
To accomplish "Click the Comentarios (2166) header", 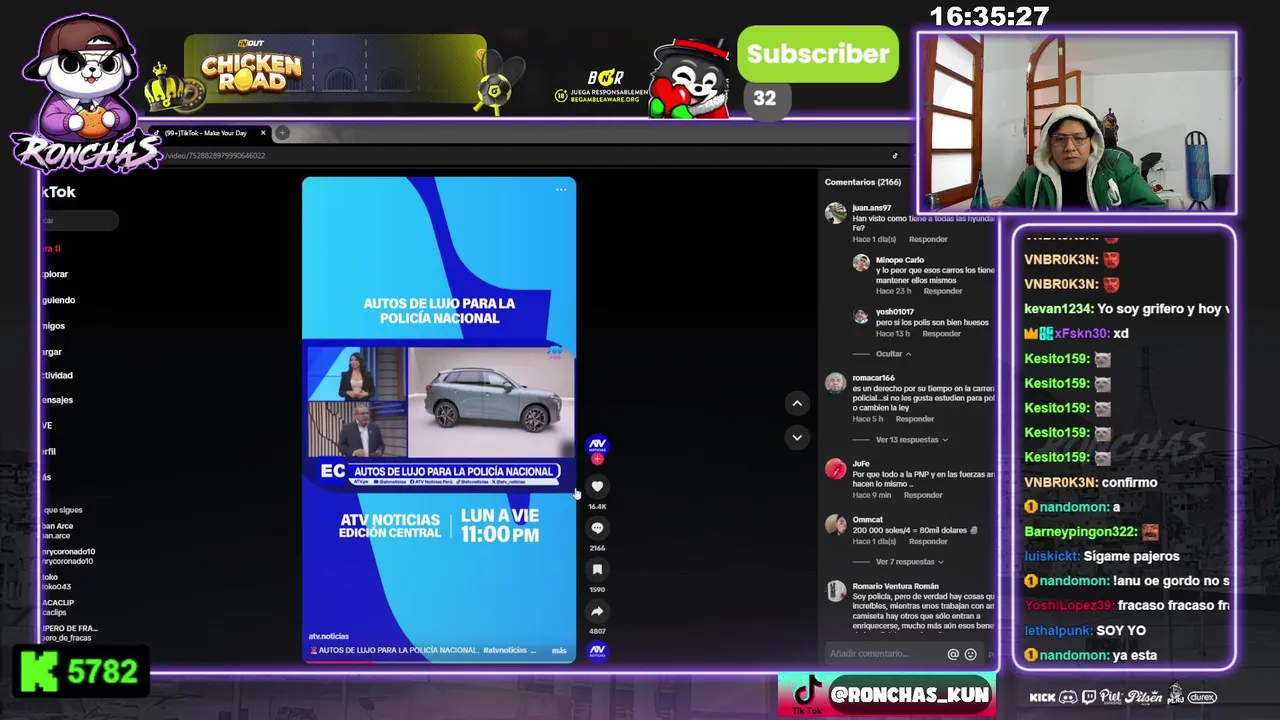I will pos(863,182).
